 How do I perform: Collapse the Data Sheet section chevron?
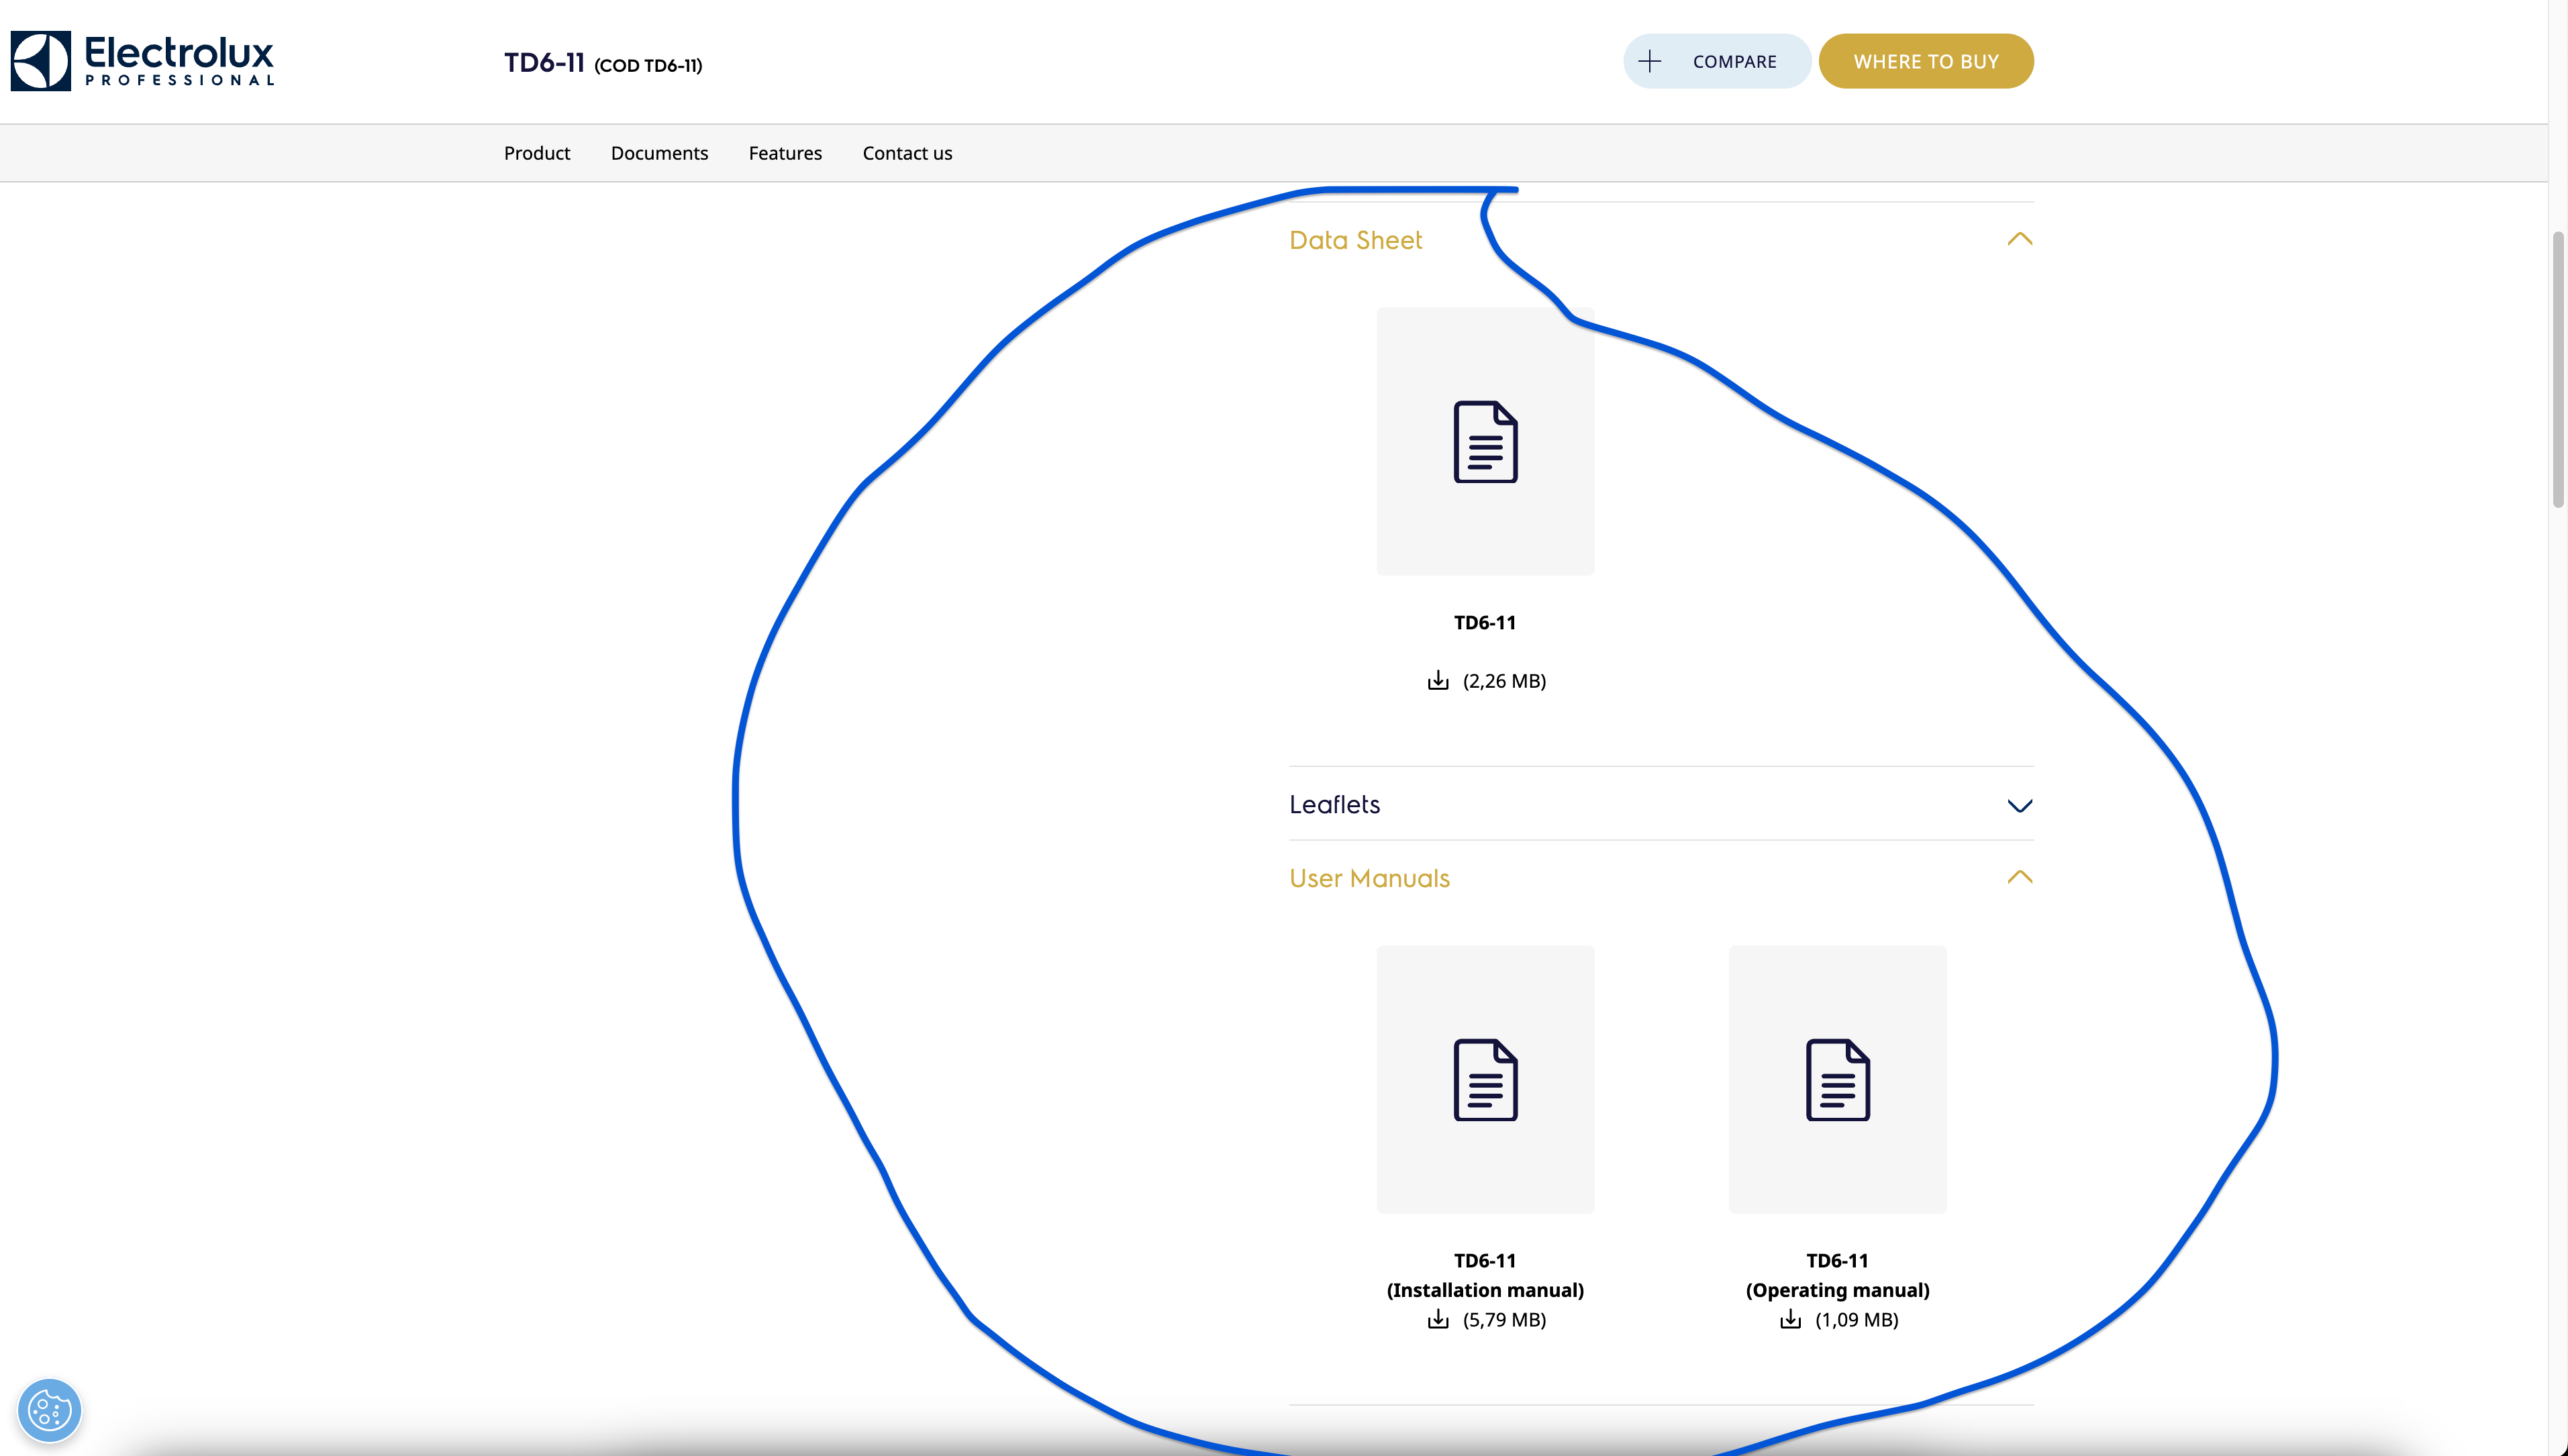[2019, 239]
